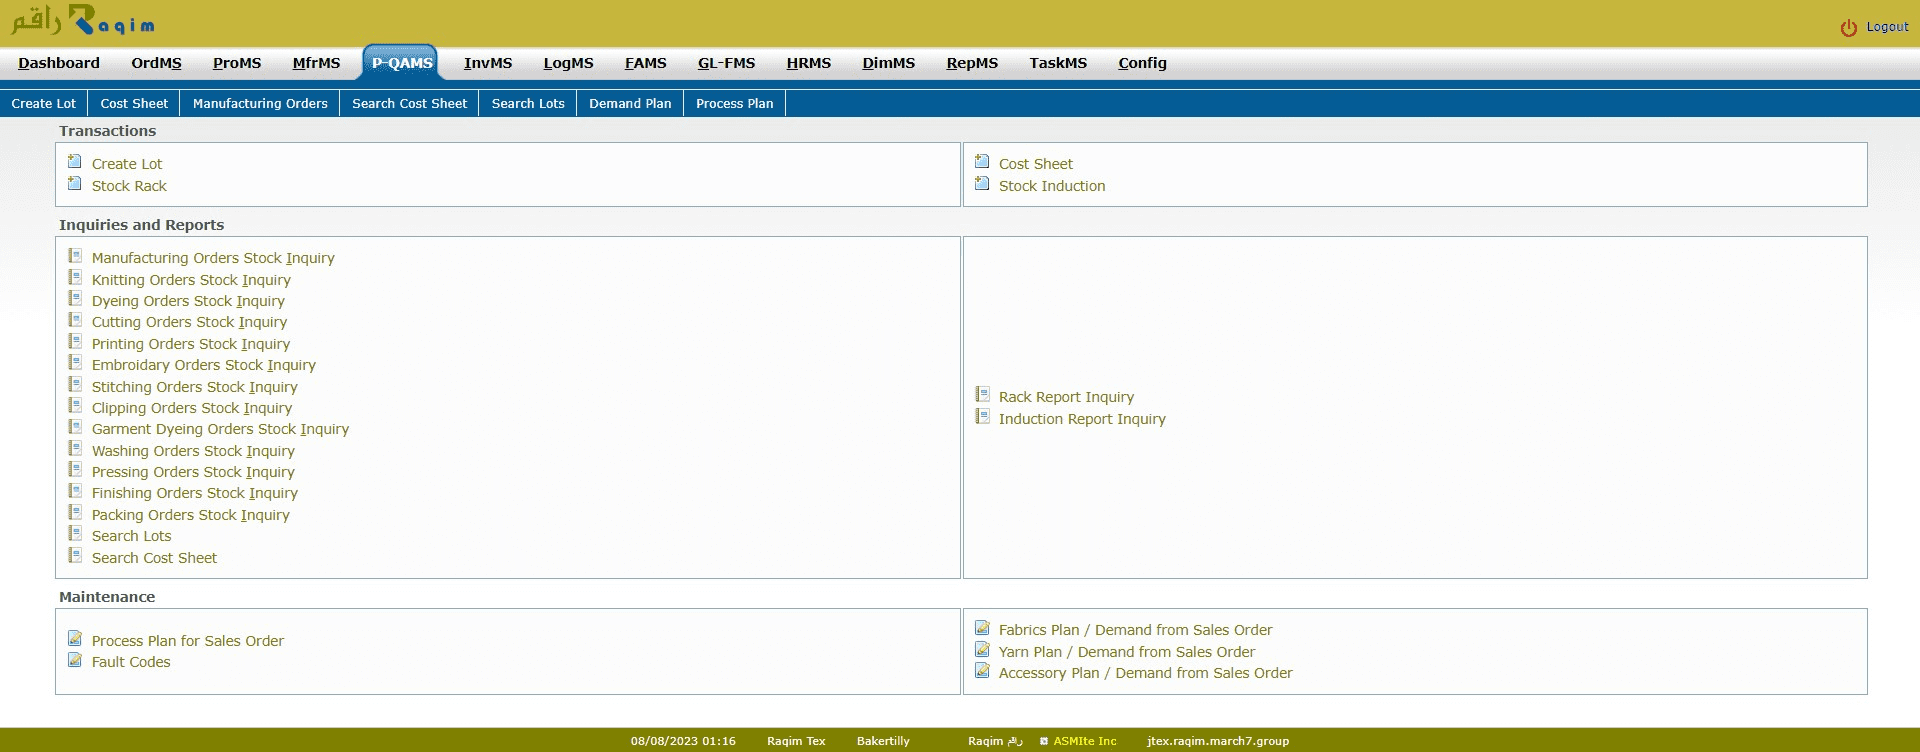Click the power icon next to Logout
1920x752 pixels.
coord(1848,28)
